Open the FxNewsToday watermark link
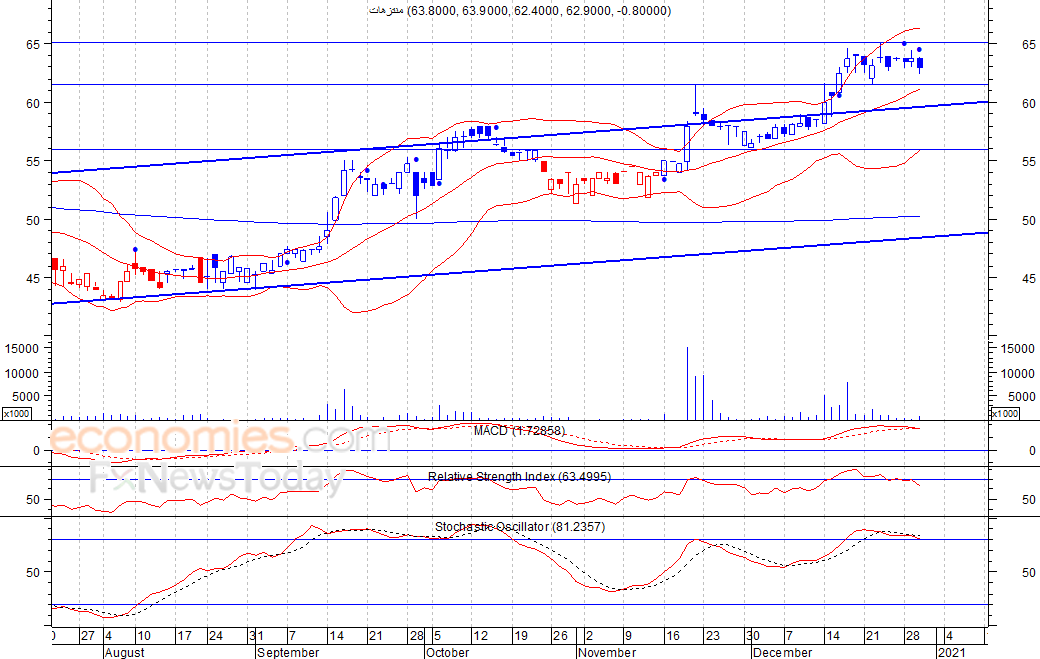This screenshot has width=1040, height=659. tap(216, 478)
